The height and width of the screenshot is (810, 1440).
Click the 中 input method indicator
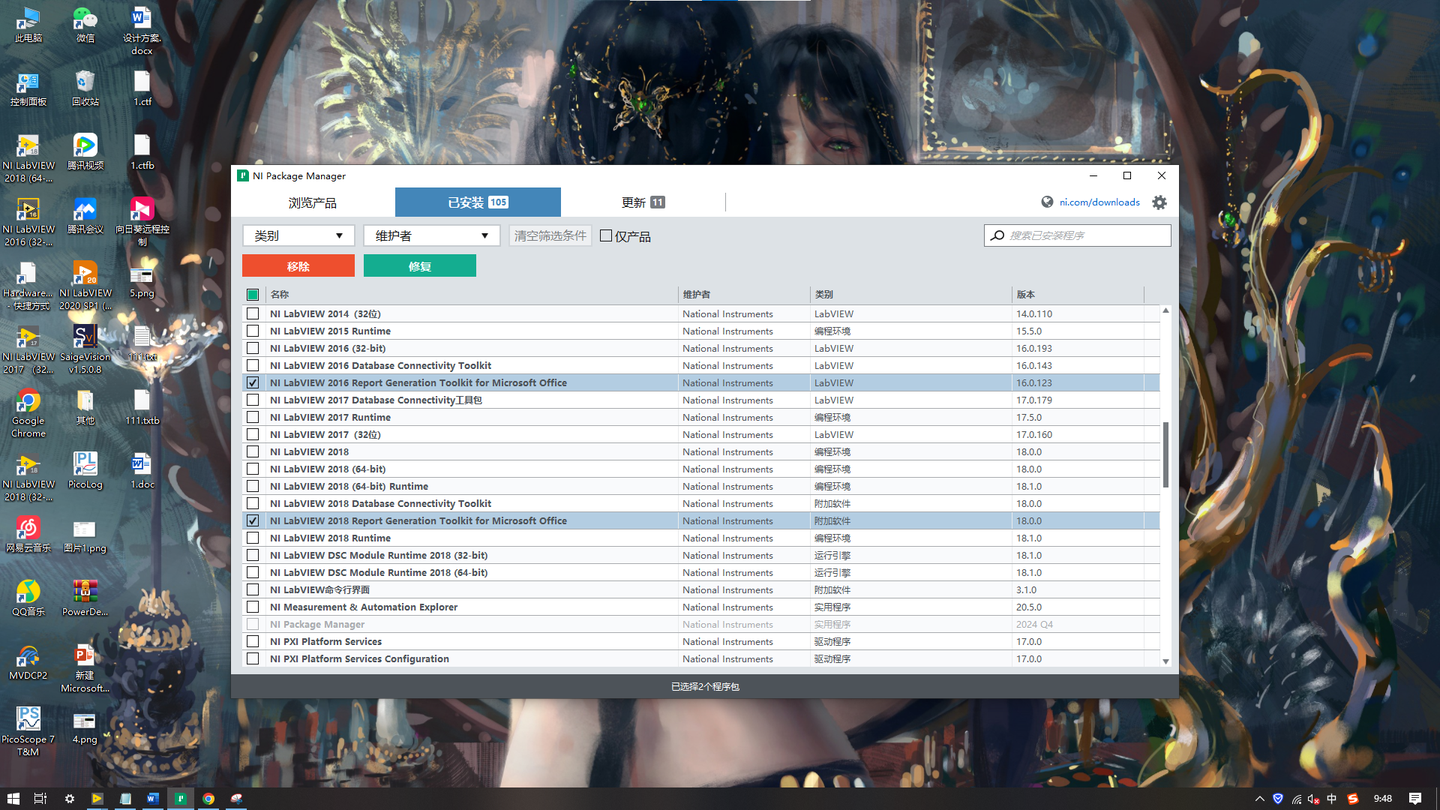[x=1332, y=799]
